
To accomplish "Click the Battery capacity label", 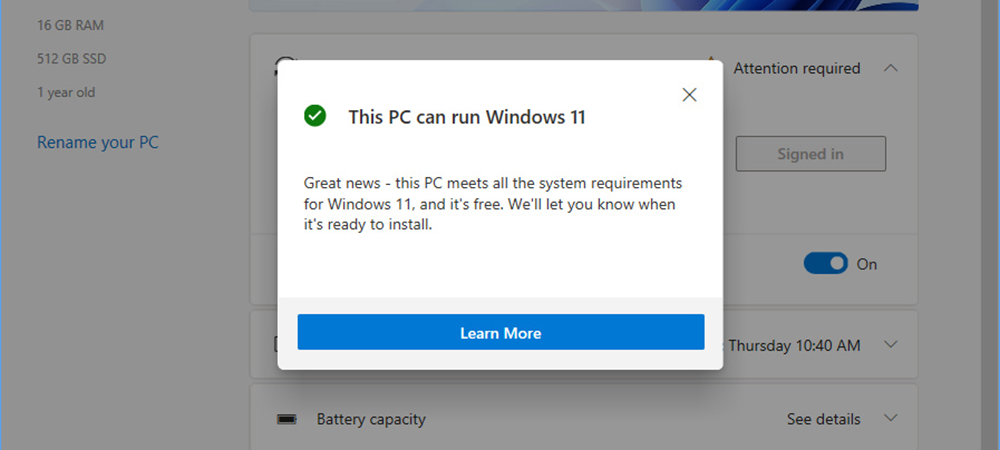I will click(371, 419).
